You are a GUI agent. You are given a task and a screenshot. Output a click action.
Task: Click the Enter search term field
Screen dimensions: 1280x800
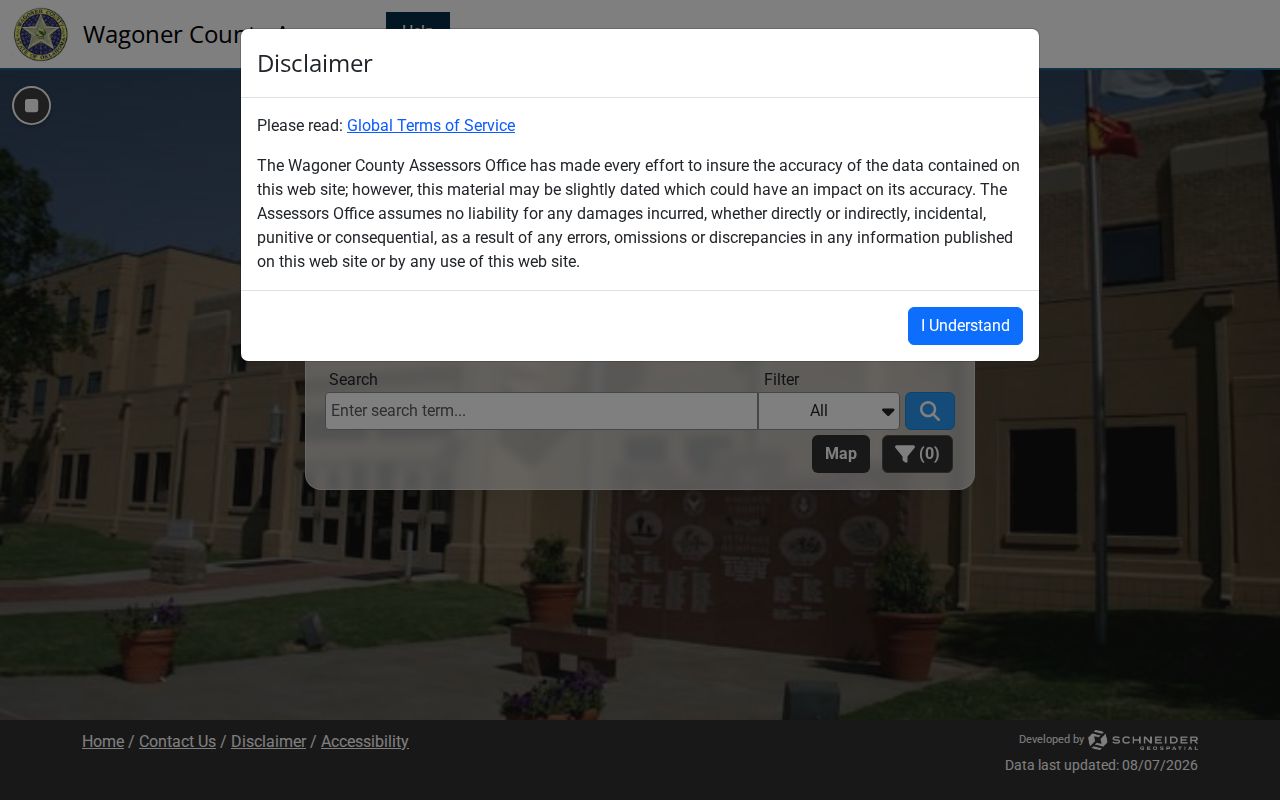(541, 411)
